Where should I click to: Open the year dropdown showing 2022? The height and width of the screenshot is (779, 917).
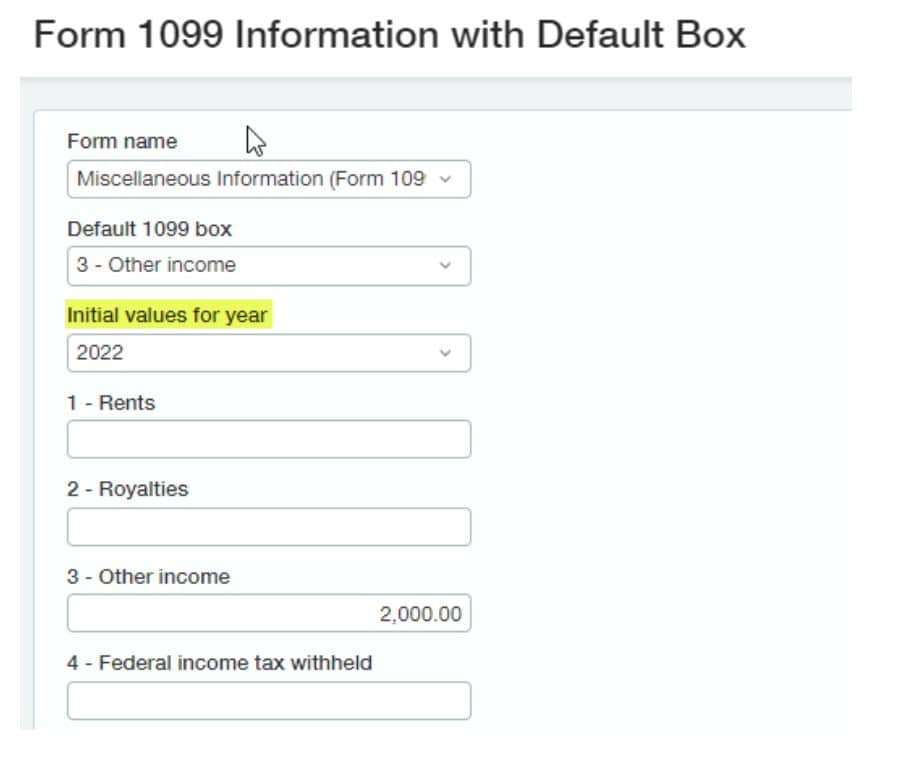pos(268,352)
